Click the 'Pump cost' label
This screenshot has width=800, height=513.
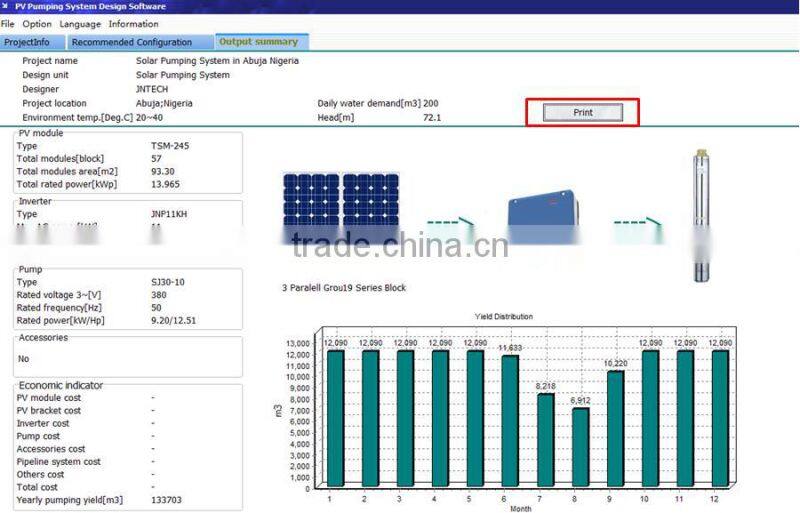[x=38, y=436]
